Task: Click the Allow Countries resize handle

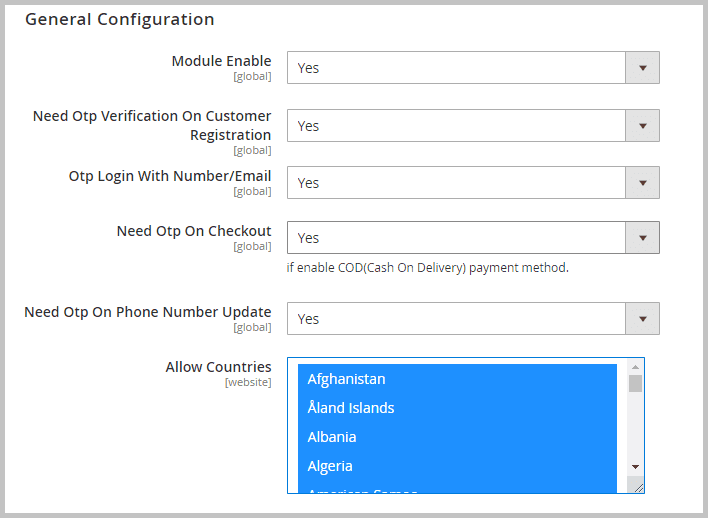Action: tap(637, 486)
